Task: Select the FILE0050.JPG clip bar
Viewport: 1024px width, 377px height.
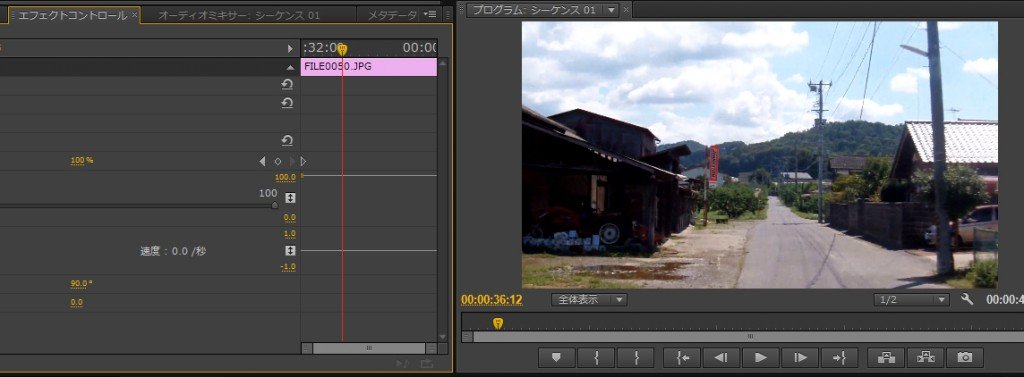Action: pos(368,67)
